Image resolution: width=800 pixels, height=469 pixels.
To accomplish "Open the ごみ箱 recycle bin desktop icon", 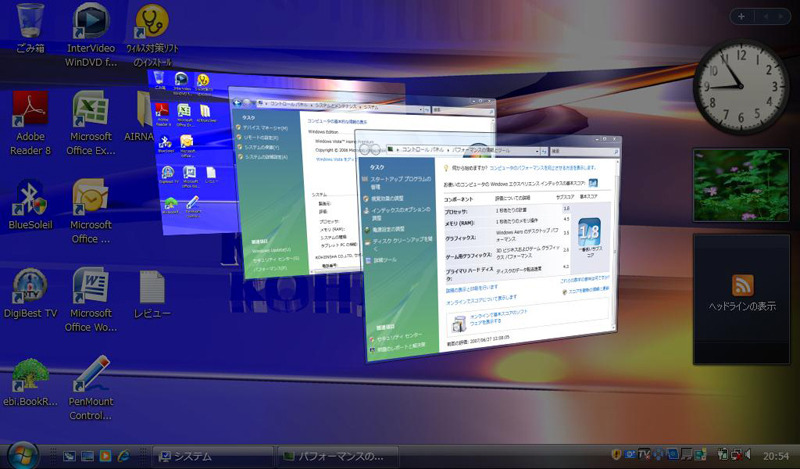I will point(30,28).
